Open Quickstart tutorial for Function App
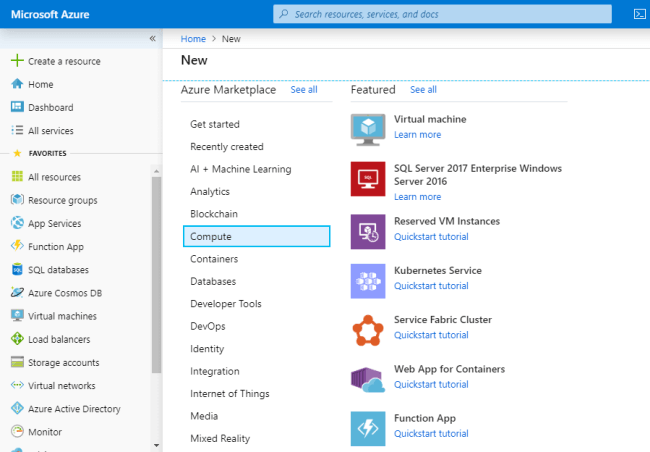 click(431, 434)
